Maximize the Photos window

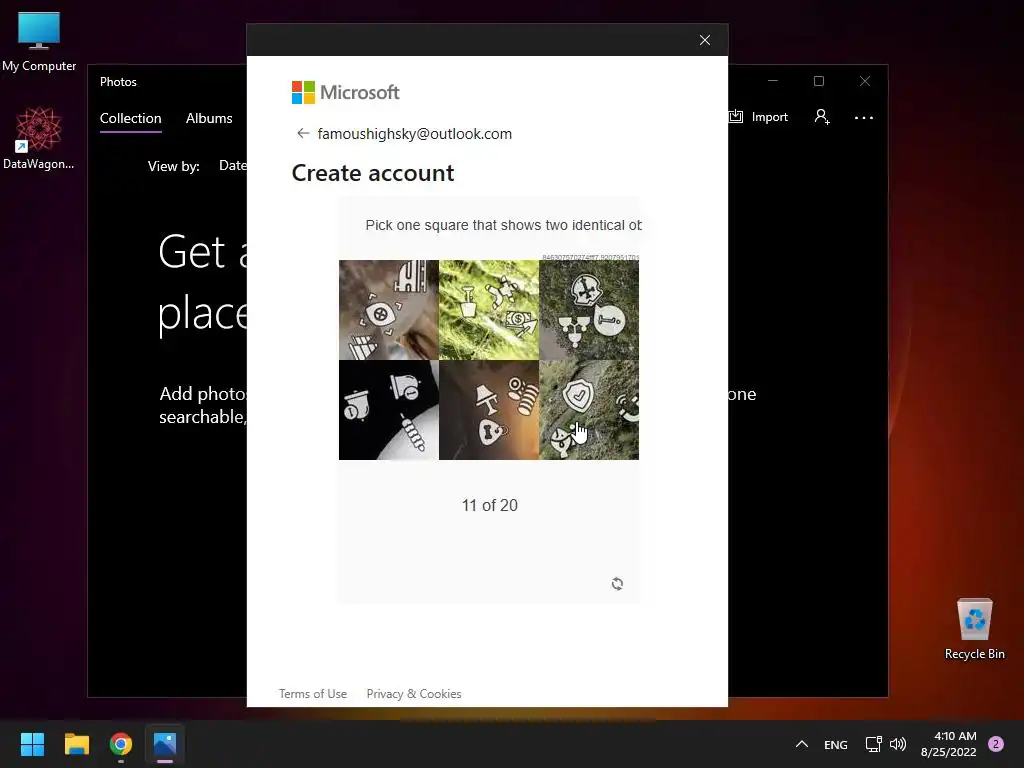(x=818, y=81)
